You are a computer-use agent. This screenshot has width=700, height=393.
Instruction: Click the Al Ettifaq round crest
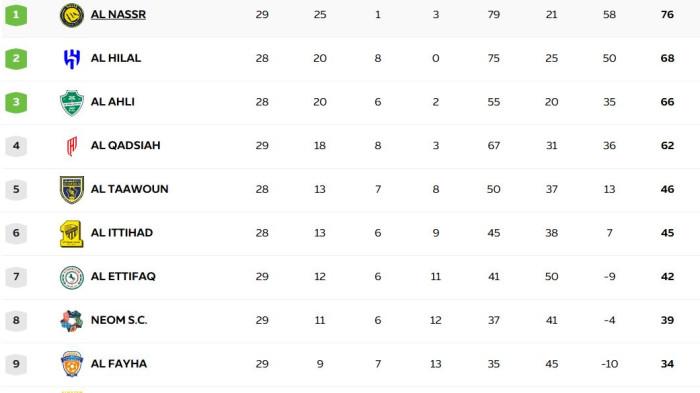pos(71,277)
